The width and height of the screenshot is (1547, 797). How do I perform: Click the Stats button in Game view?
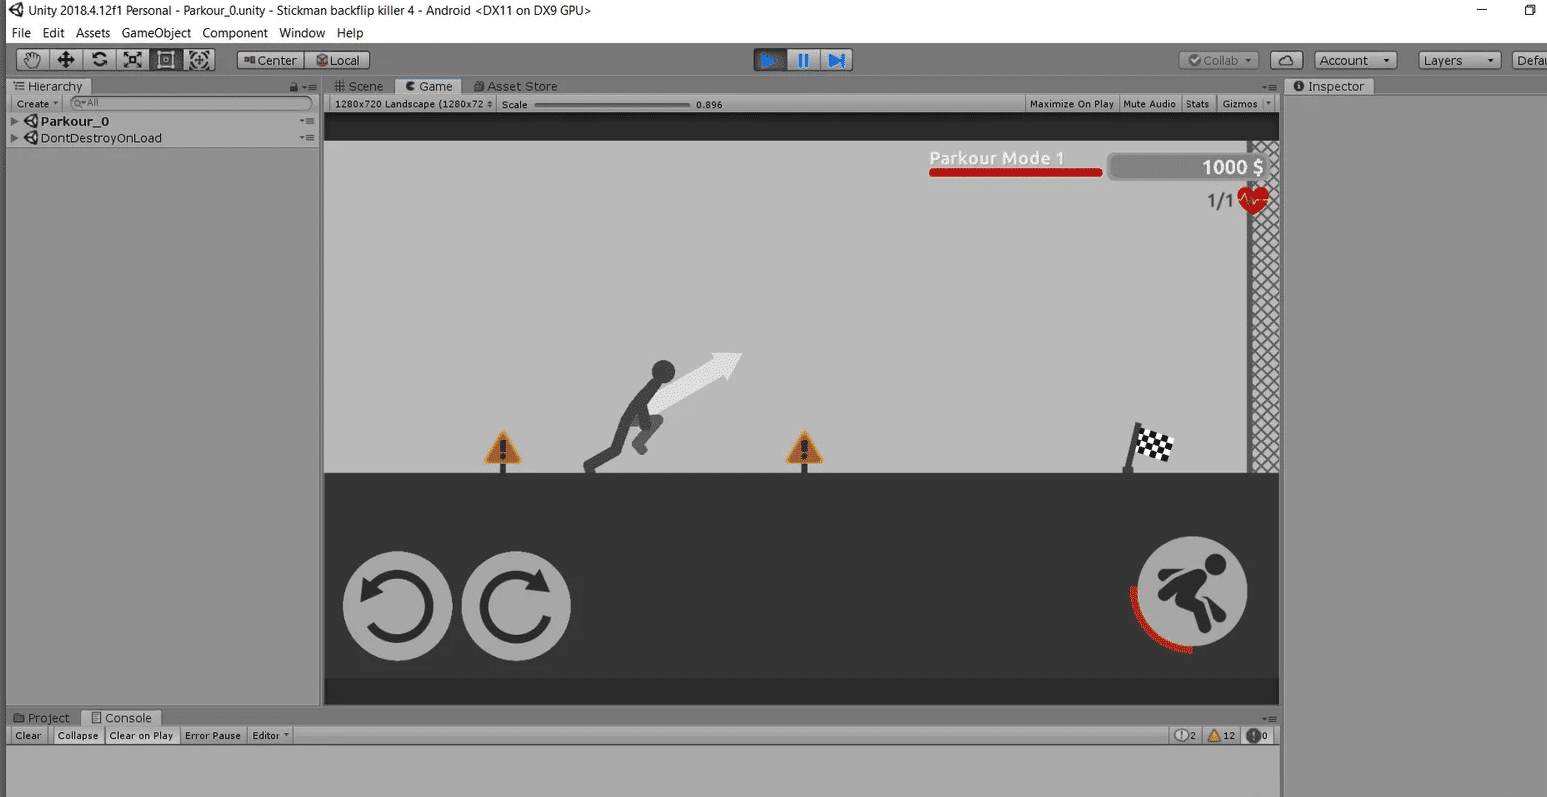click(x=1197, y=103)
